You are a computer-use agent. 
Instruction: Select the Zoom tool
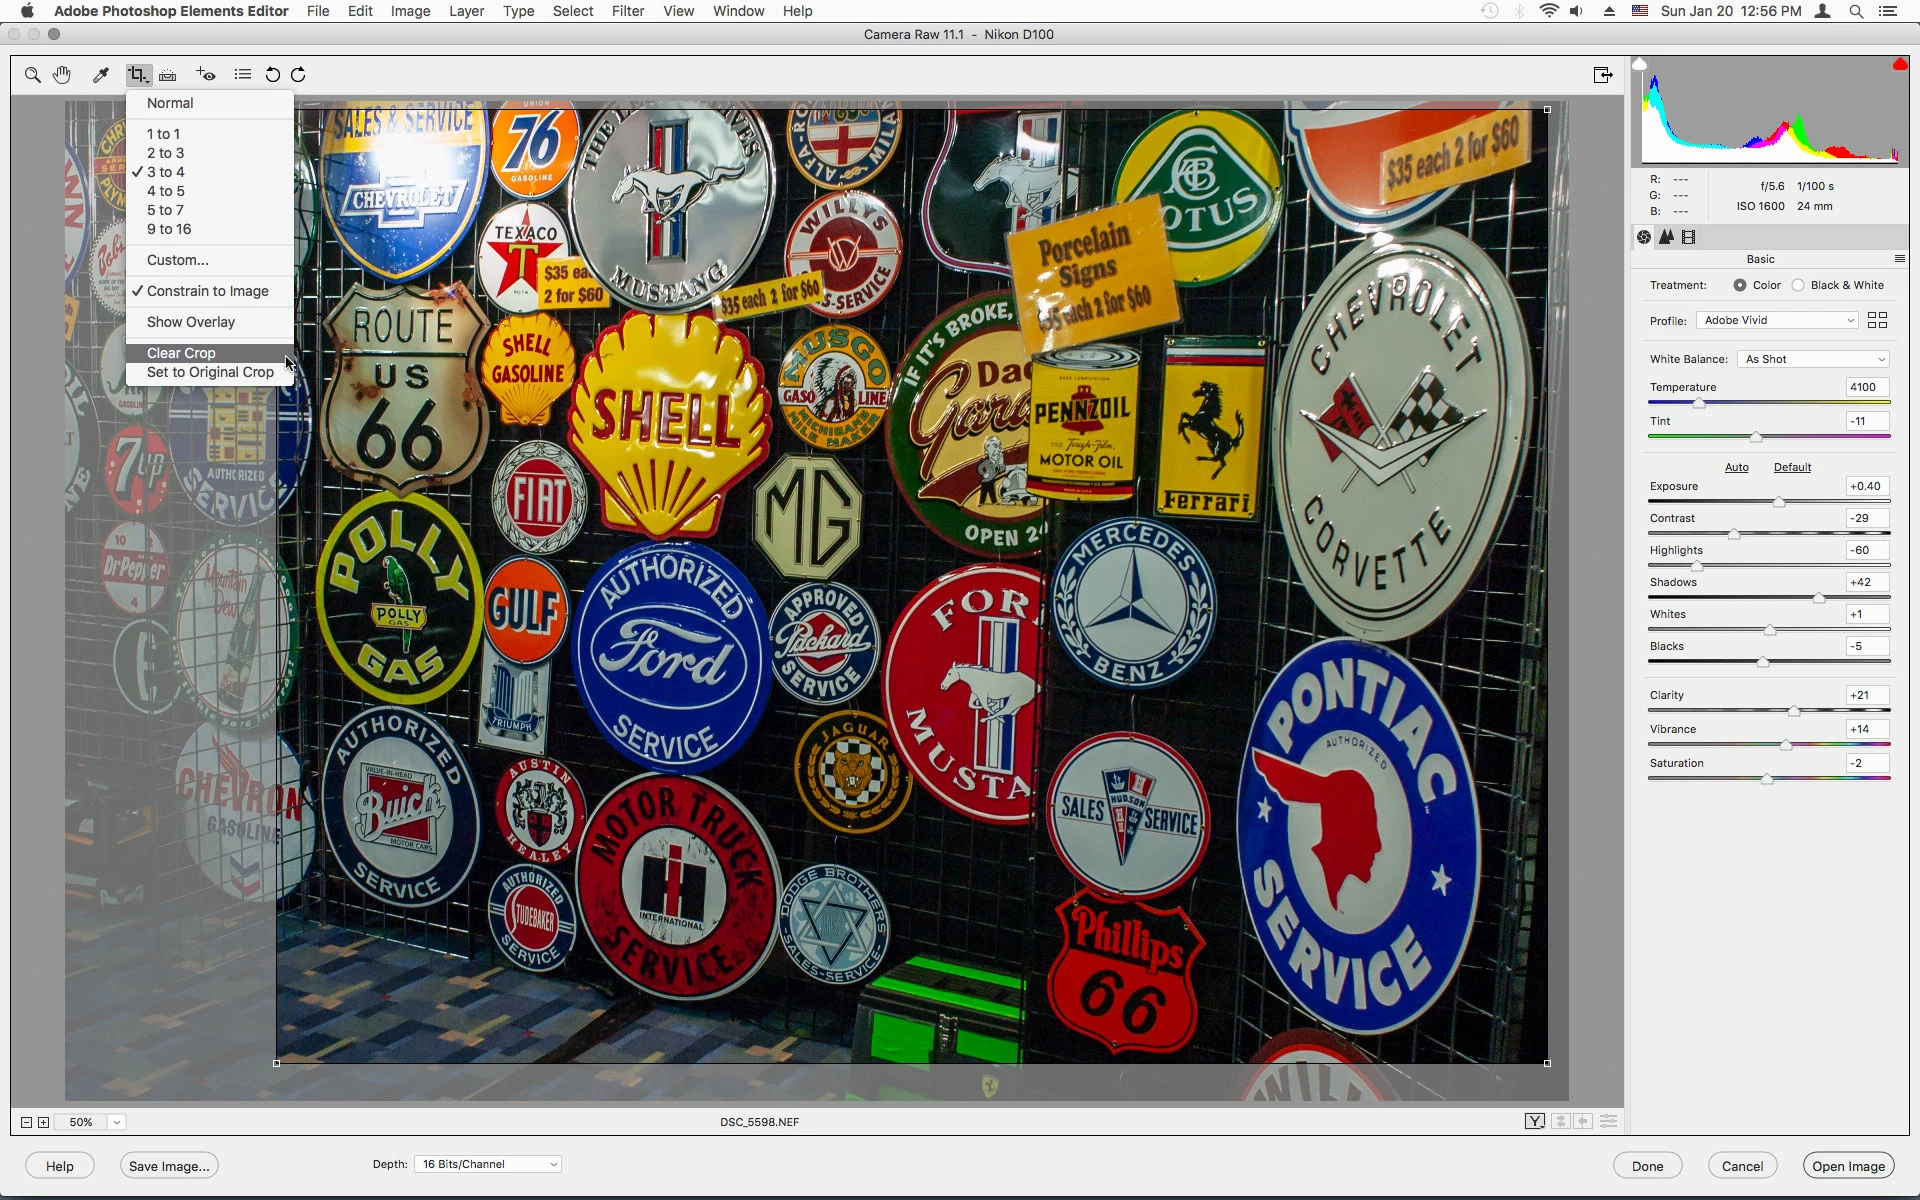[x=32, y=75]
